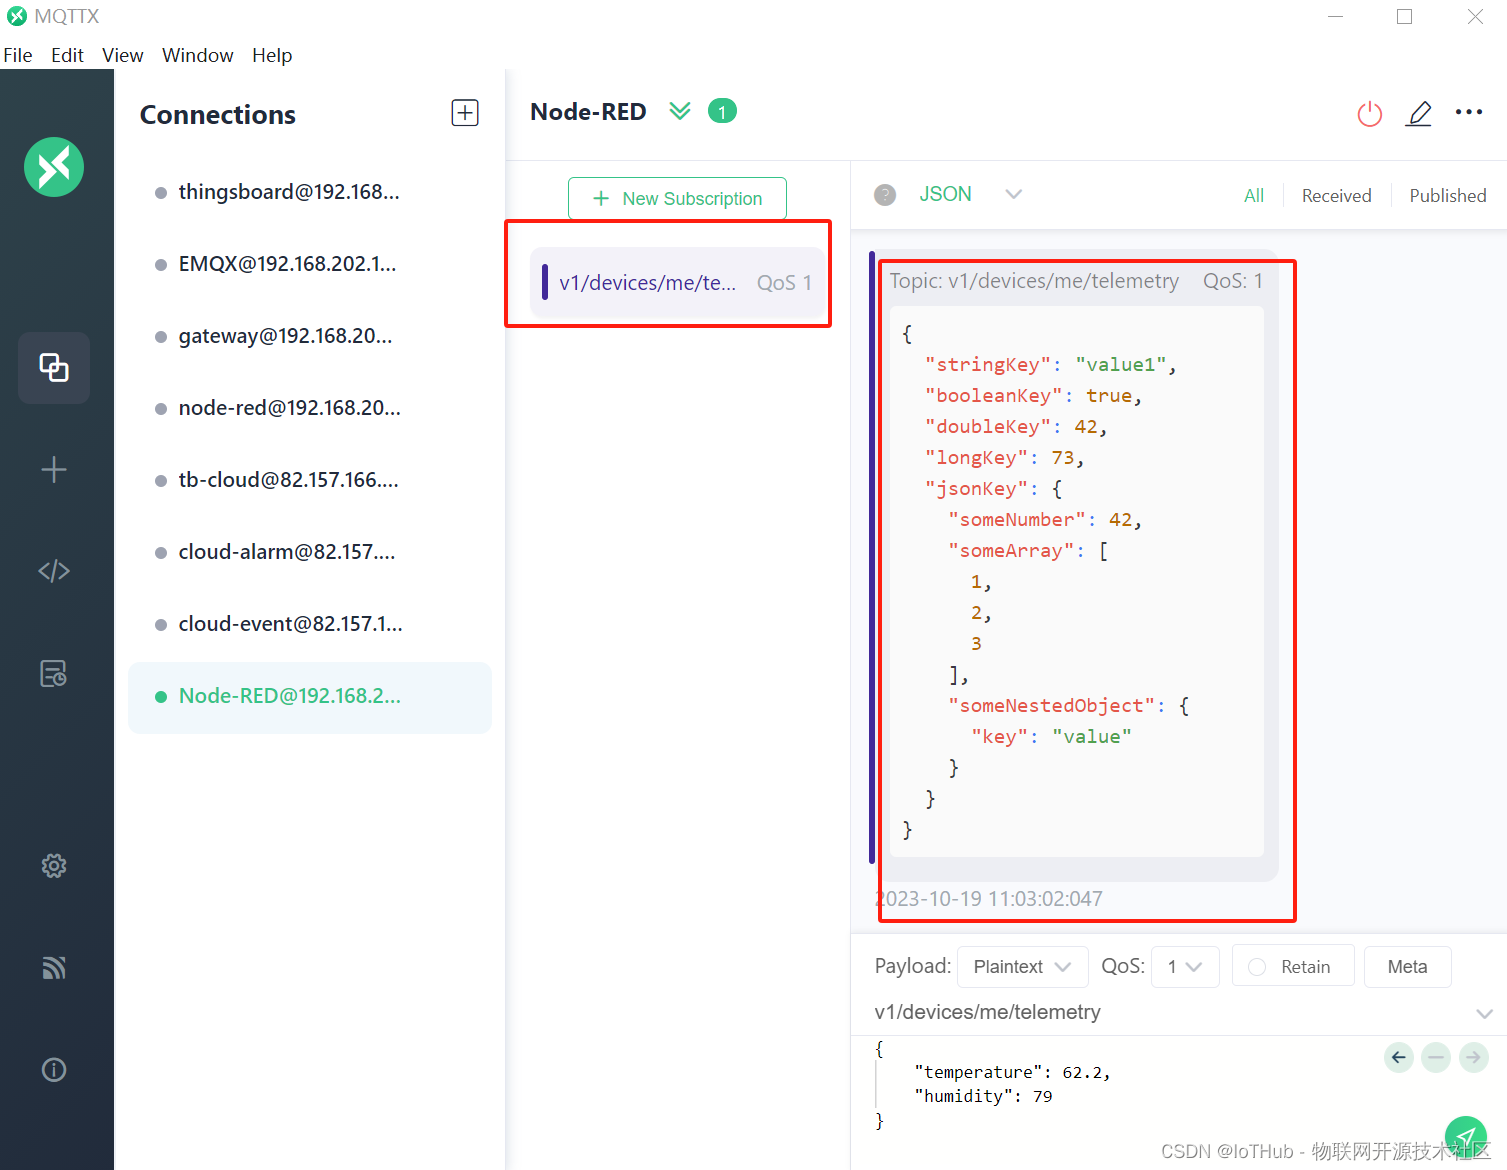The width and height of the screenshot is (1507, 1170).
Task: Edit the Node-RED connection via pencil icon
Action: pos(1419,113)
